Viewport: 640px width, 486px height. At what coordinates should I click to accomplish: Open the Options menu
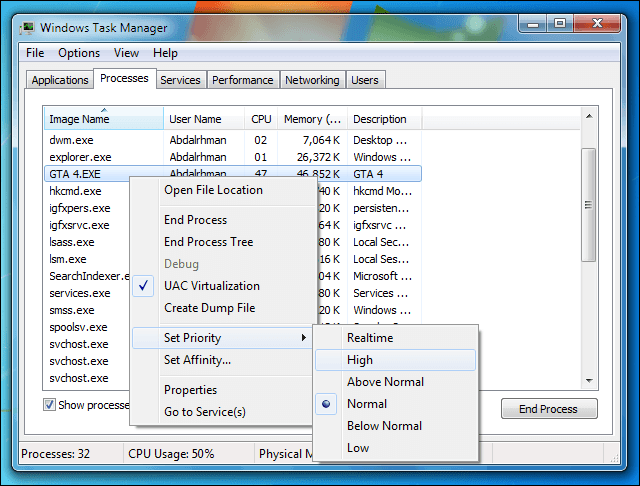79,53
